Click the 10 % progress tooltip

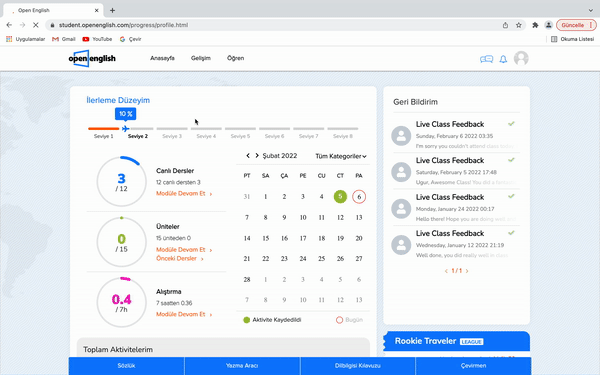[x=126, y=114]
